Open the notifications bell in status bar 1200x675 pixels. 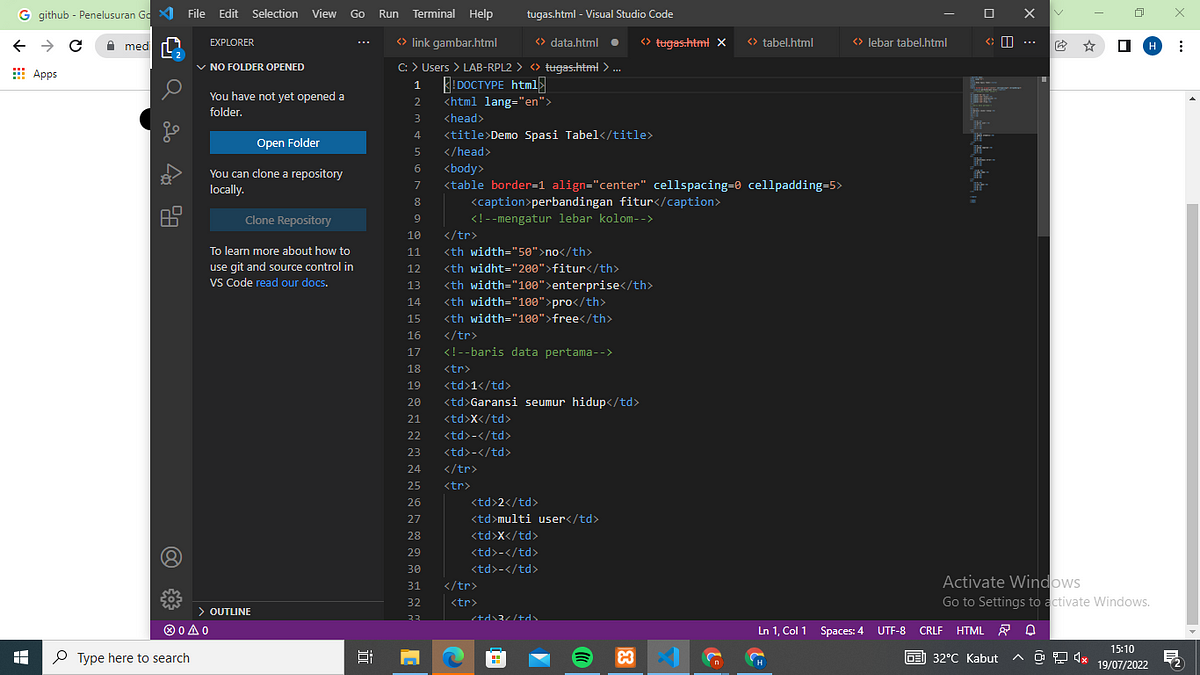point(1029,631)
